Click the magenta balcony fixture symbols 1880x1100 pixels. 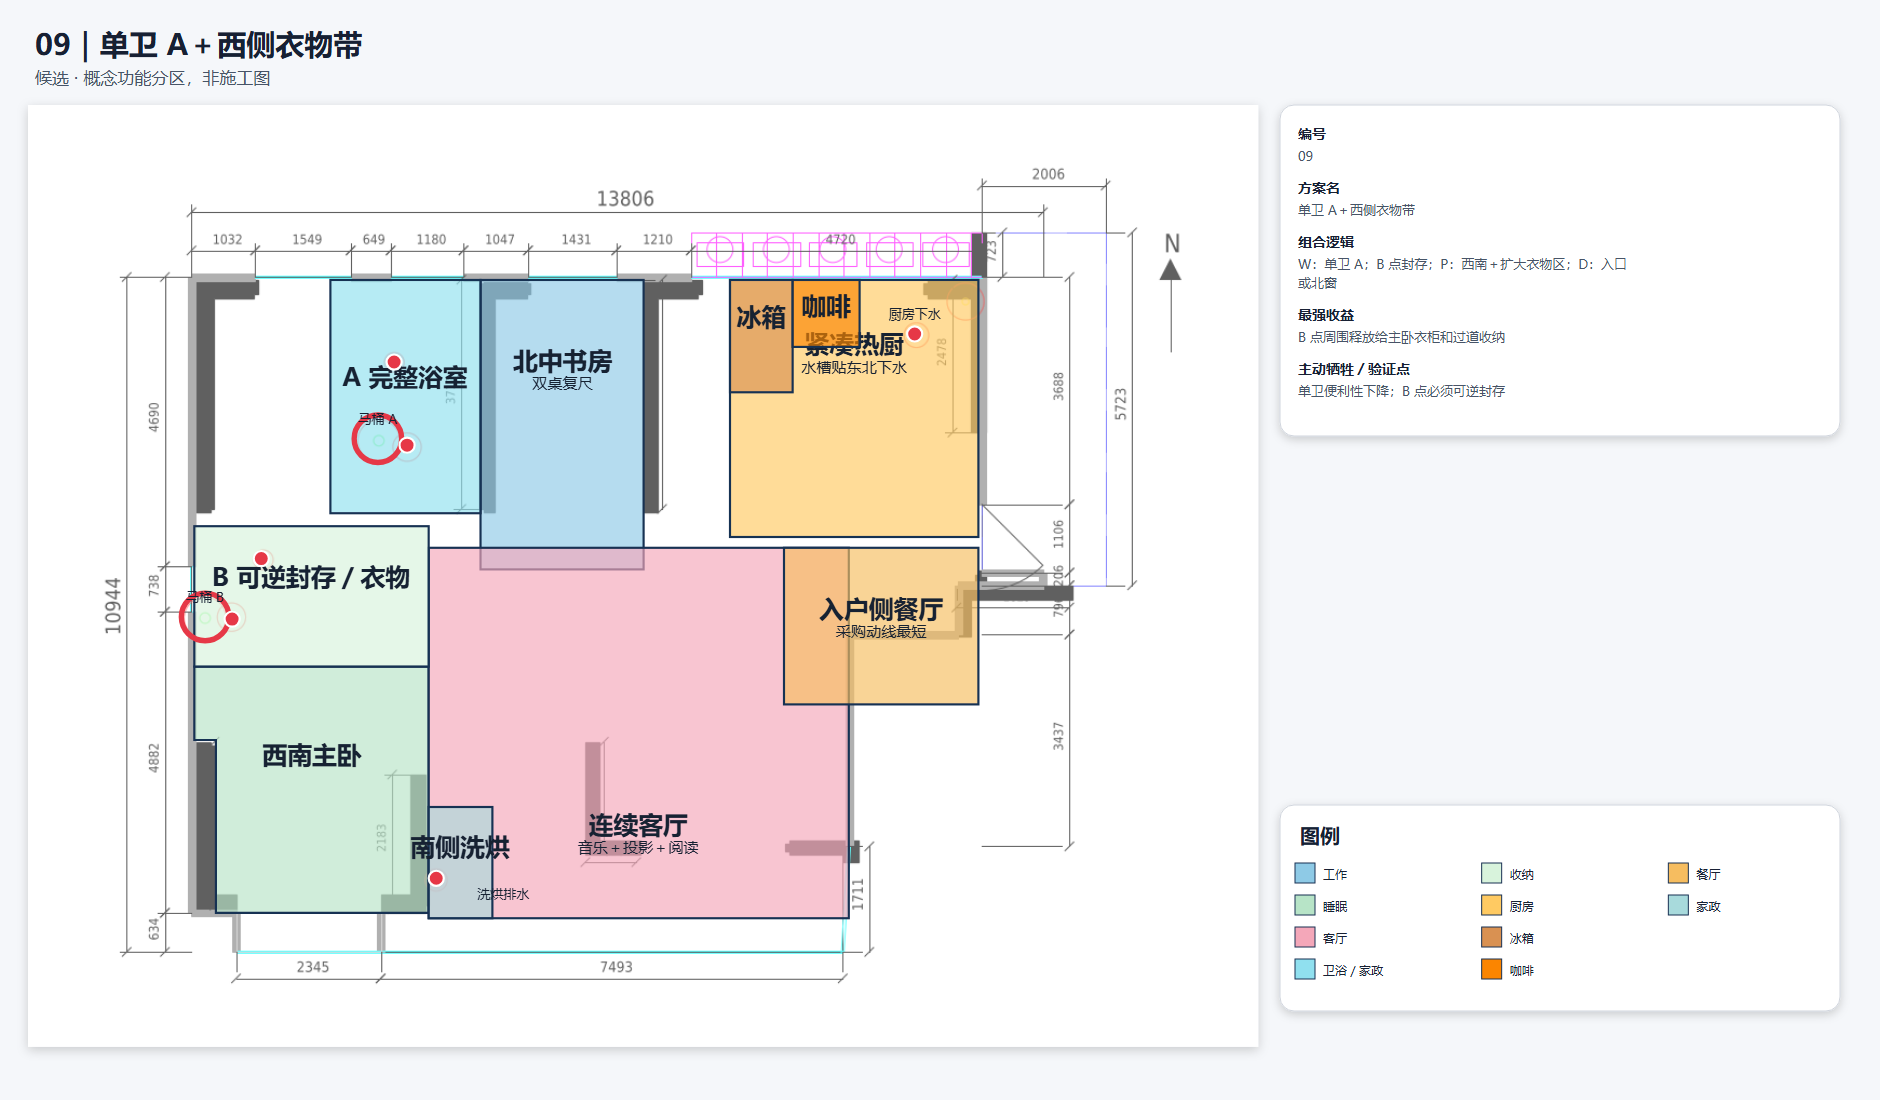pyautogui.click(x=832, y=251)
